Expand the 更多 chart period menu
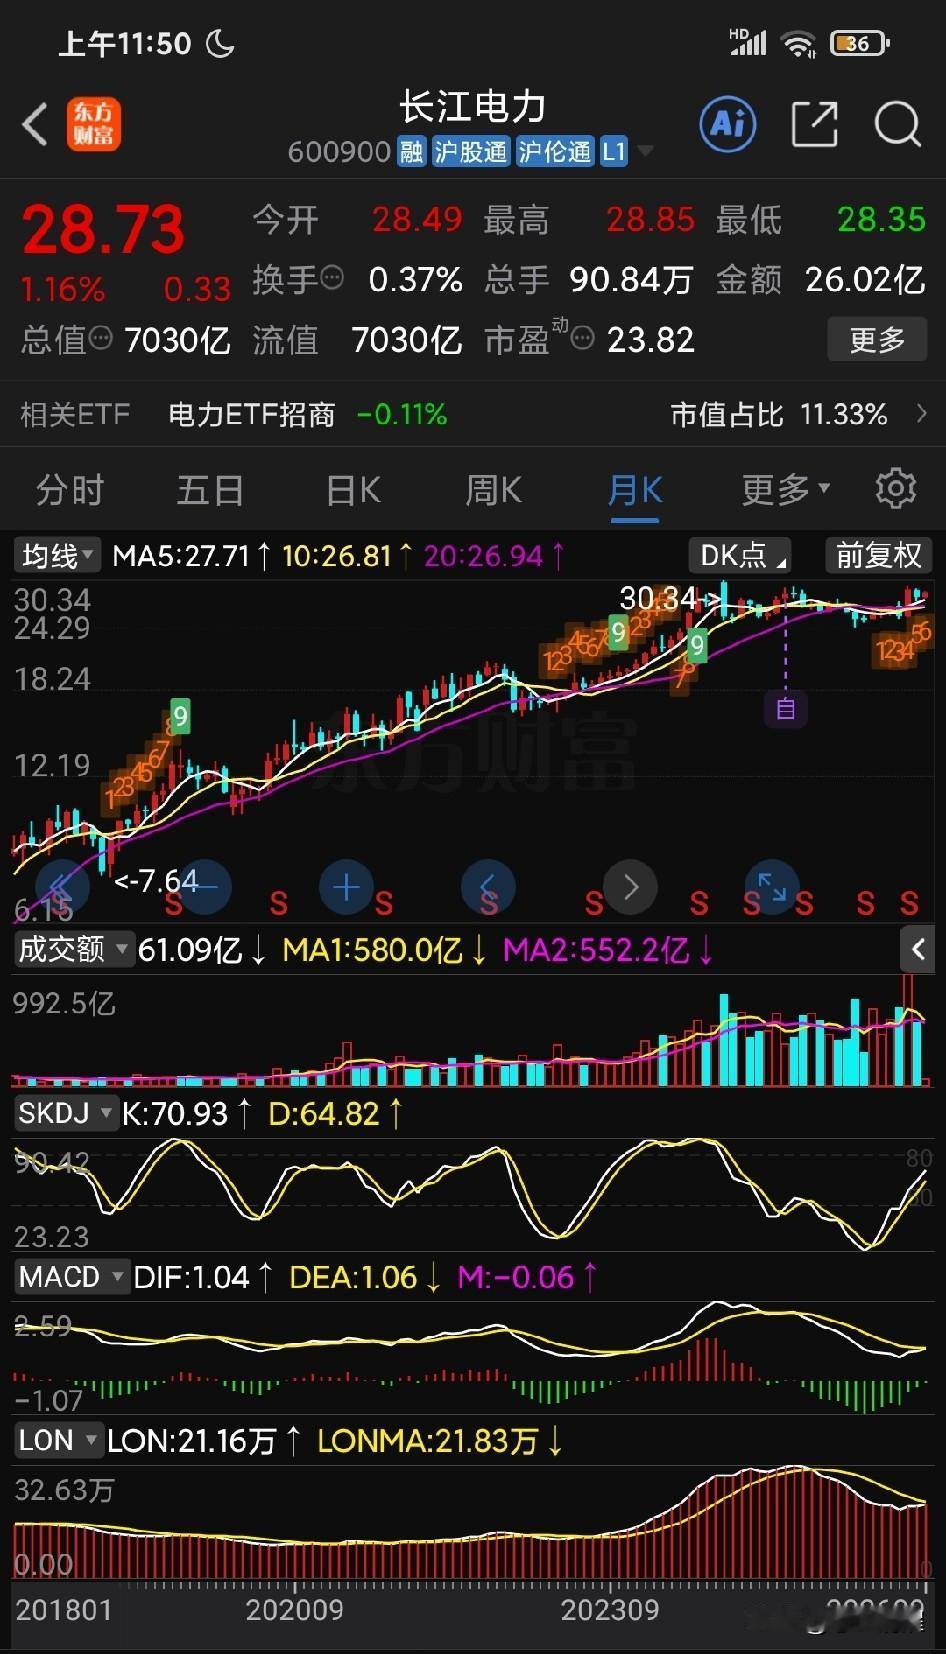Image resolution: width=946 pixels, height=1654 pixels. point(786,489)
